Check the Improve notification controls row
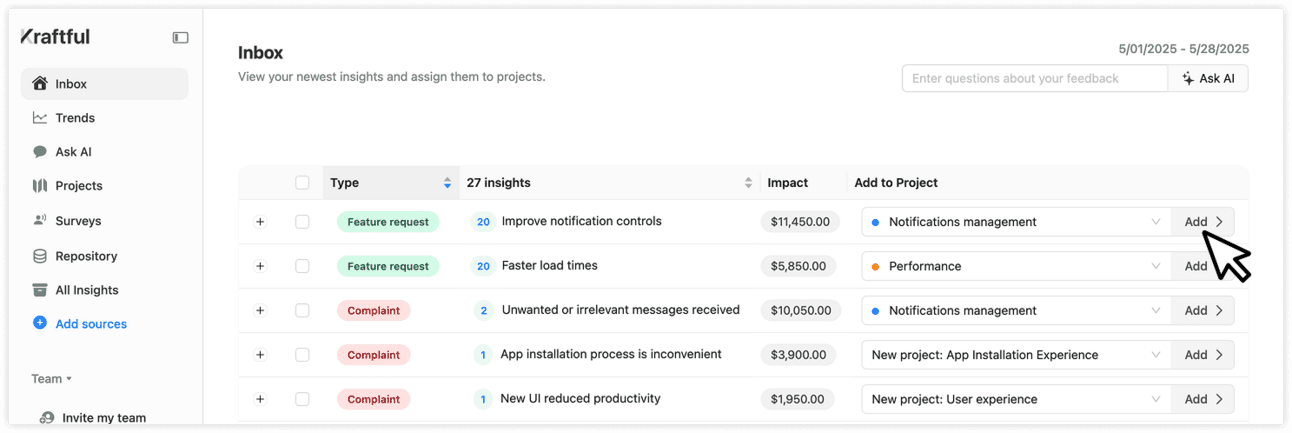This screenshot has height=433, width=1292. click(x=302, y=222)
